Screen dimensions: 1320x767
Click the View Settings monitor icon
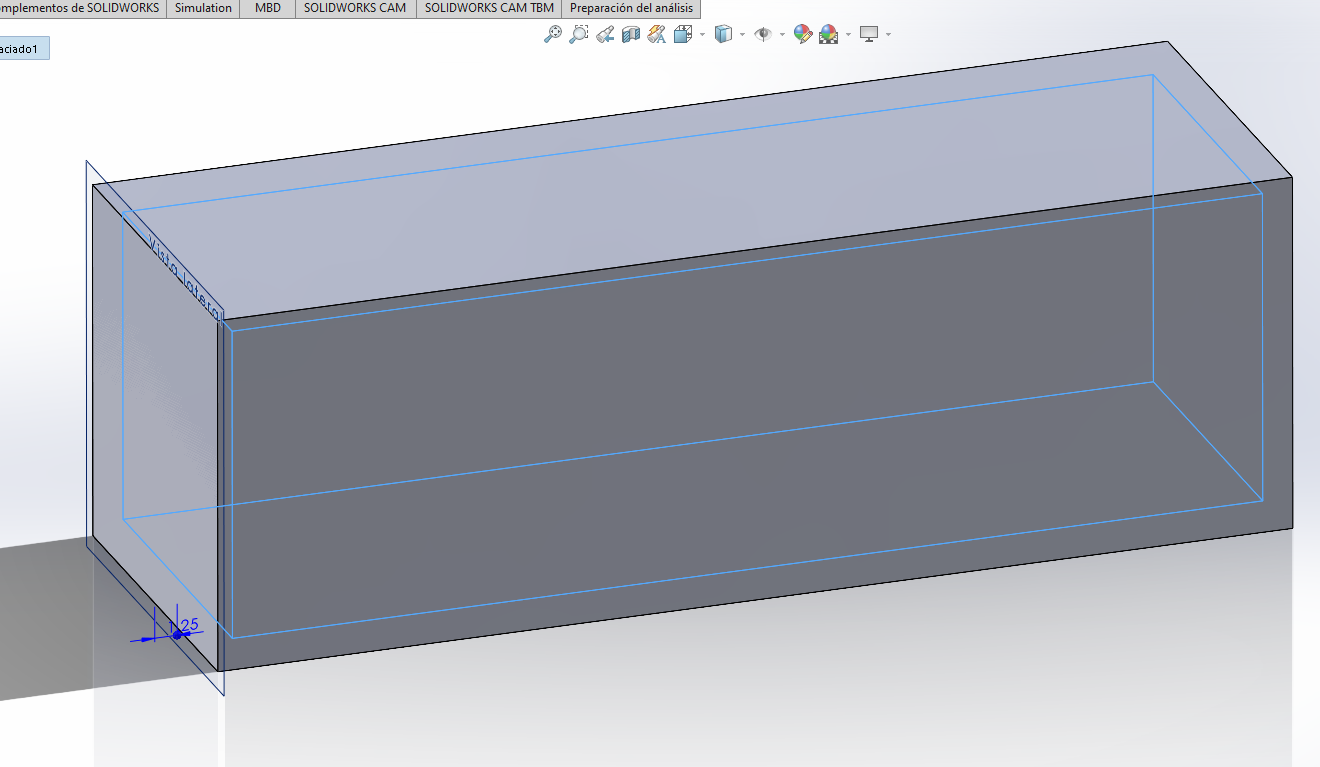click(869, 34)
